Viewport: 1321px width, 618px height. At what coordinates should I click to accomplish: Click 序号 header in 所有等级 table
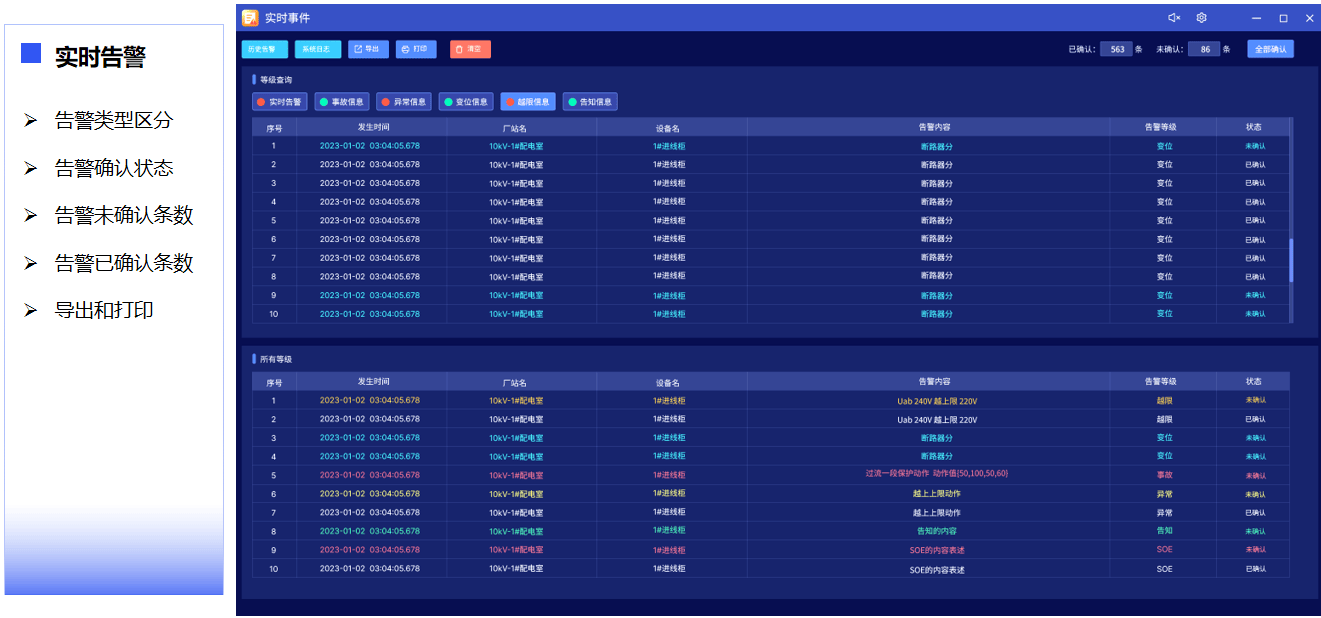tap(274, 382)
